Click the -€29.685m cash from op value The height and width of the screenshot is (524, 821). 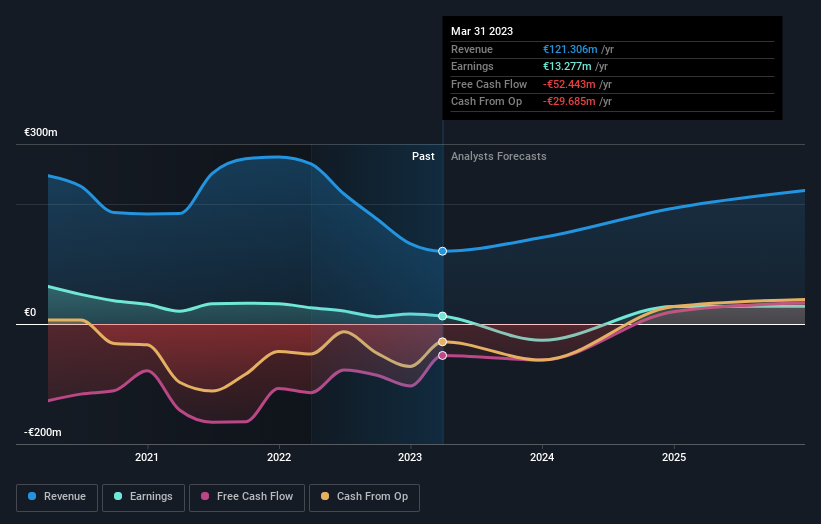click(569, 102)
